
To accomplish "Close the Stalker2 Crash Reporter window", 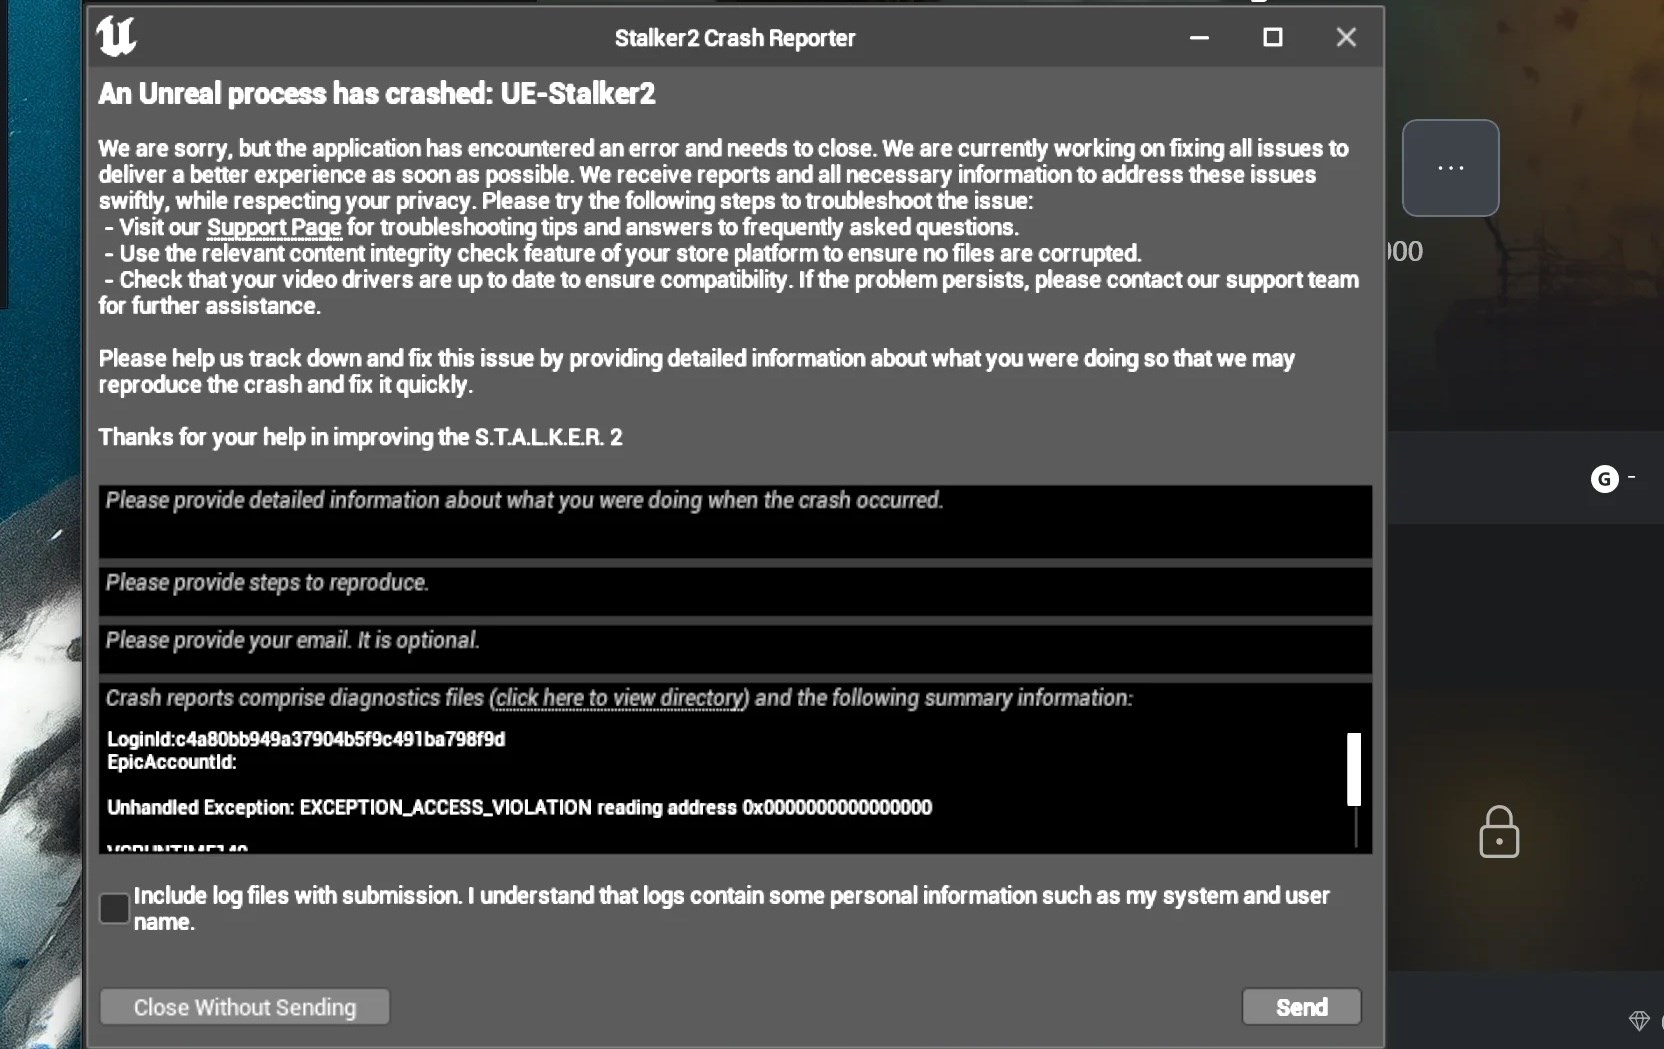I will tap(1346, 38).
